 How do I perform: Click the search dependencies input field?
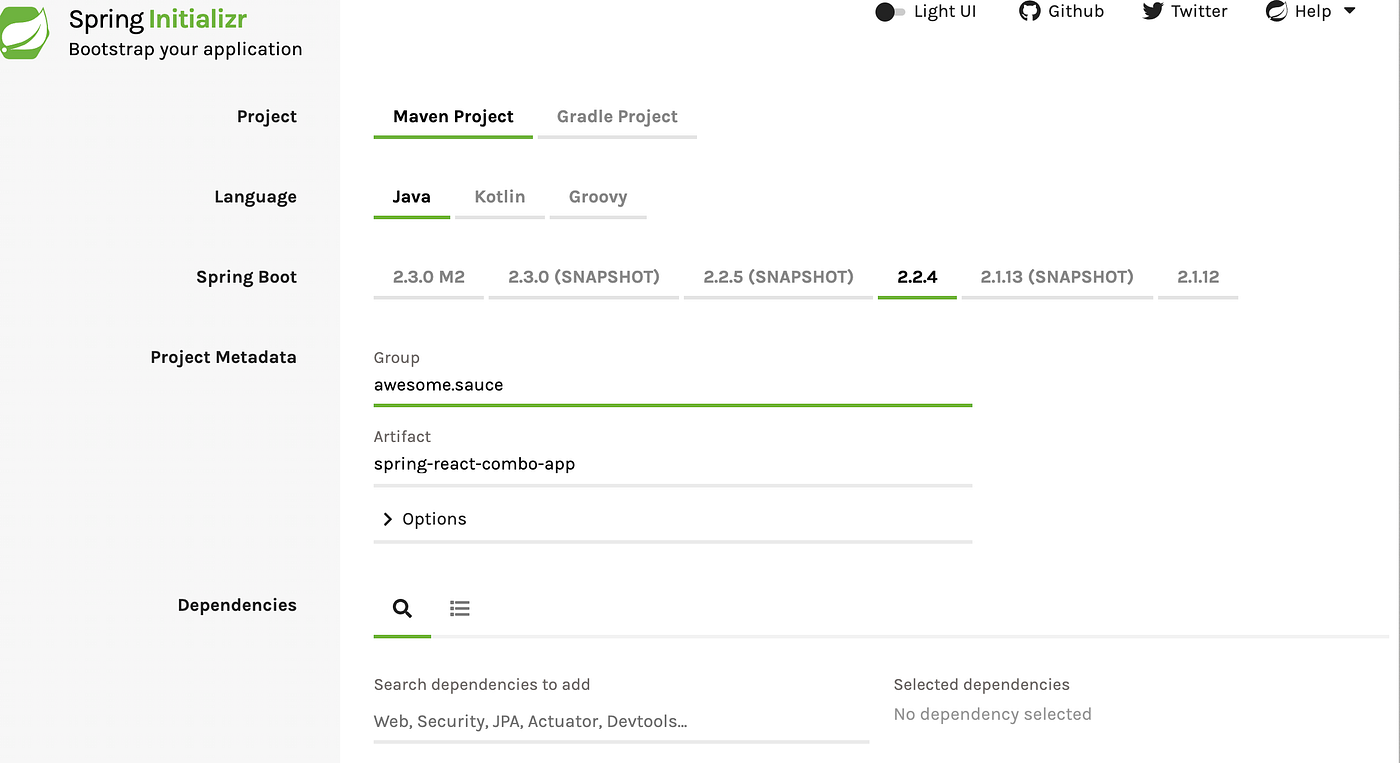(620, 721)
